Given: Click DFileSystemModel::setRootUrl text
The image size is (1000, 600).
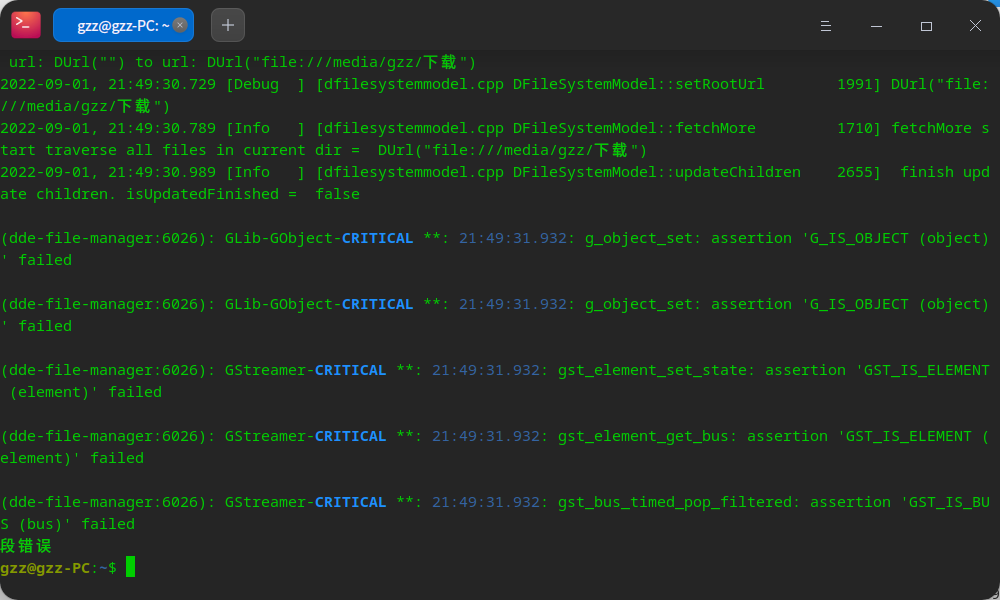Looking at the screenshot, I should tap(638, 84).
